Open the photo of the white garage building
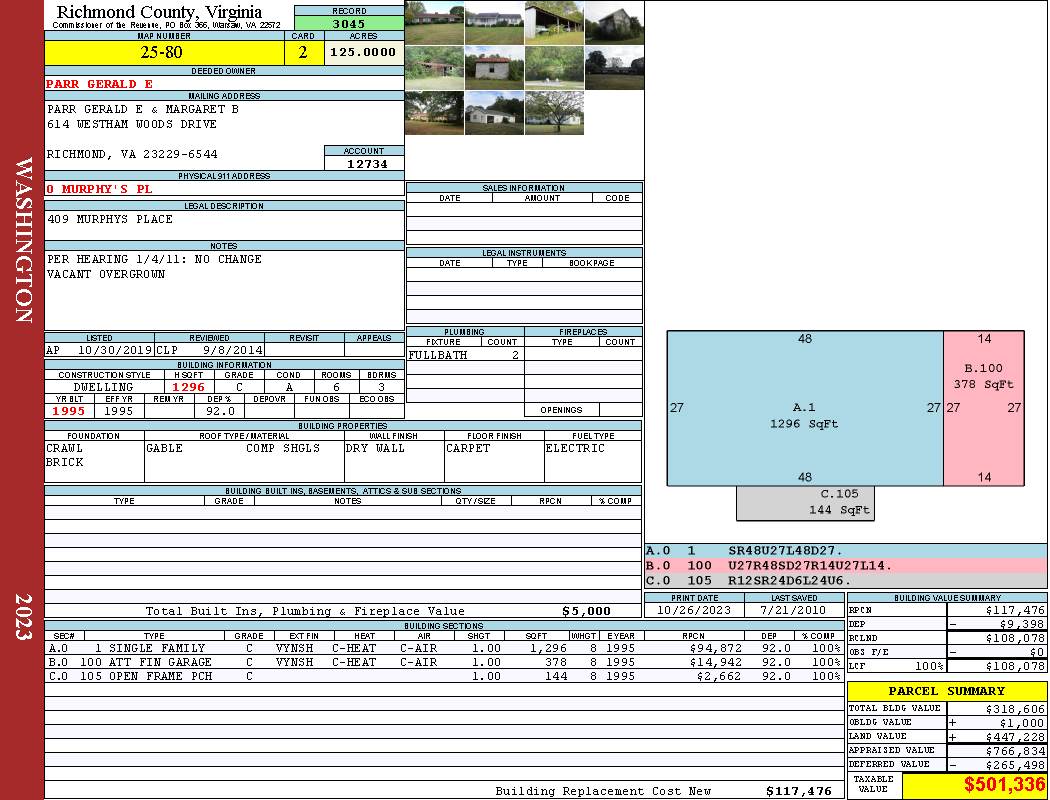 [494, 112]
